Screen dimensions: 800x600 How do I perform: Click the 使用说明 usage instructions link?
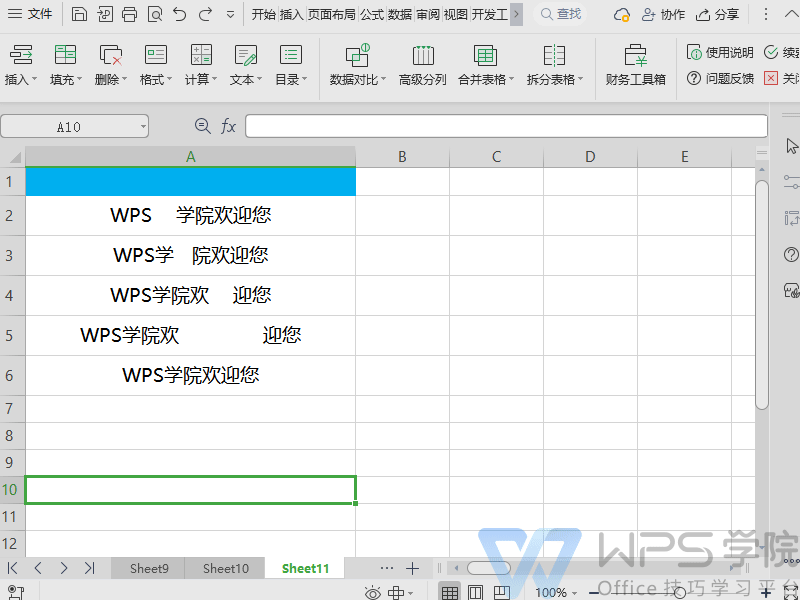720,52
